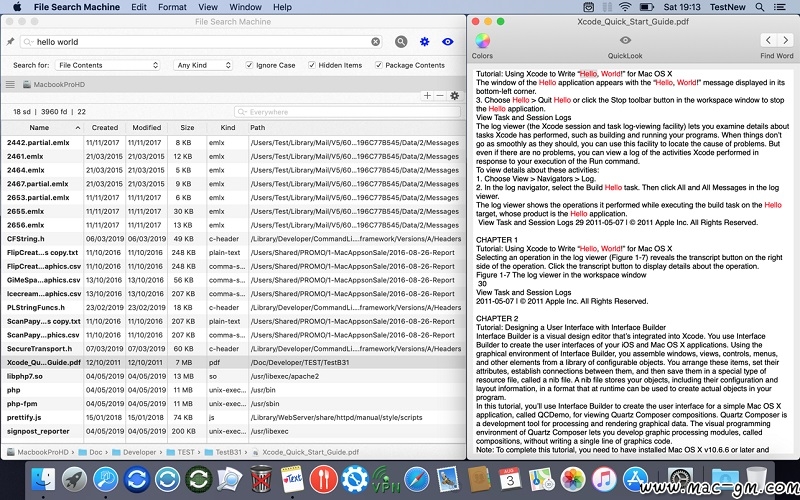Toggle preview with blue eye icon
Screen dimensions: 800x500
point(447,42)
